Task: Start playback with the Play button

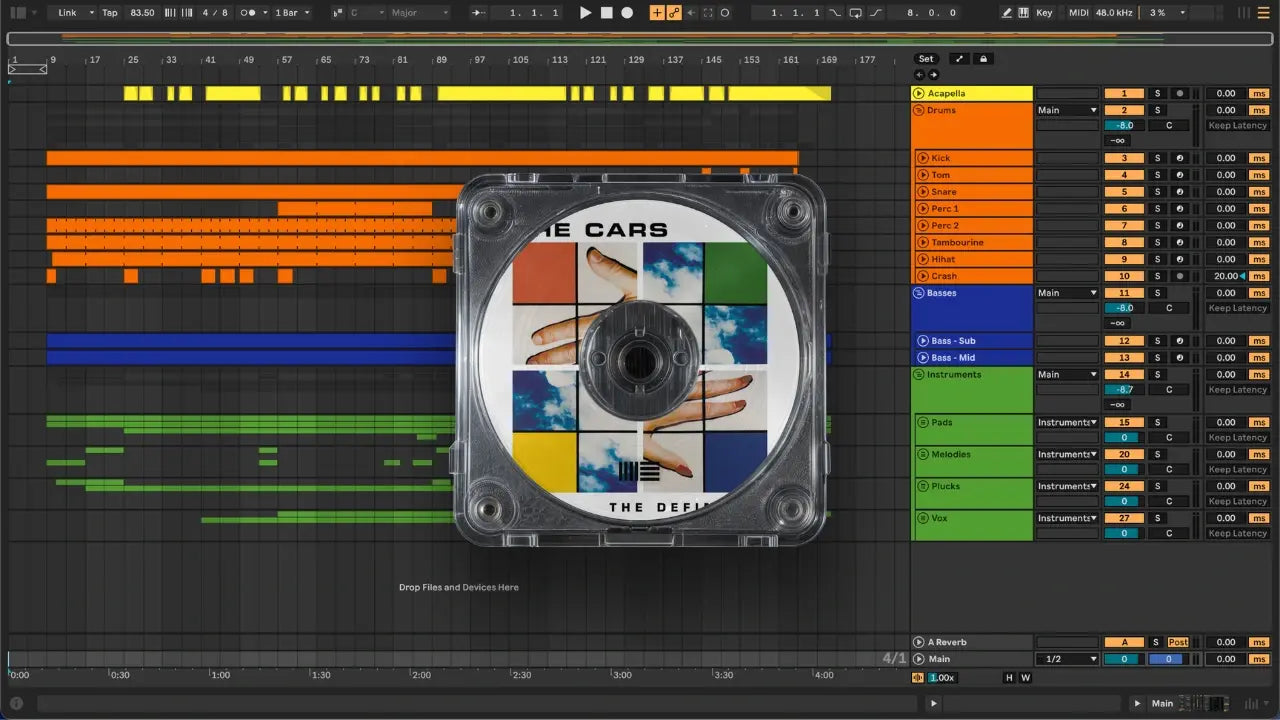Action: 586,13
